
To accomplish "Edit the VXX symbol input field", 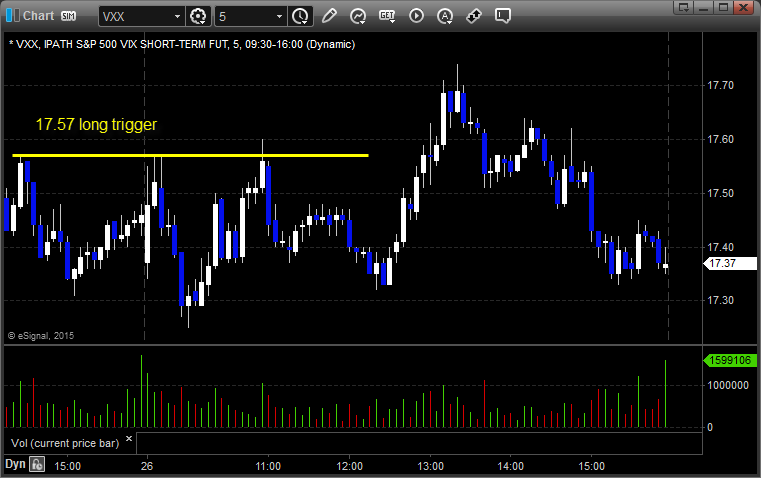I will click(135, 16).
